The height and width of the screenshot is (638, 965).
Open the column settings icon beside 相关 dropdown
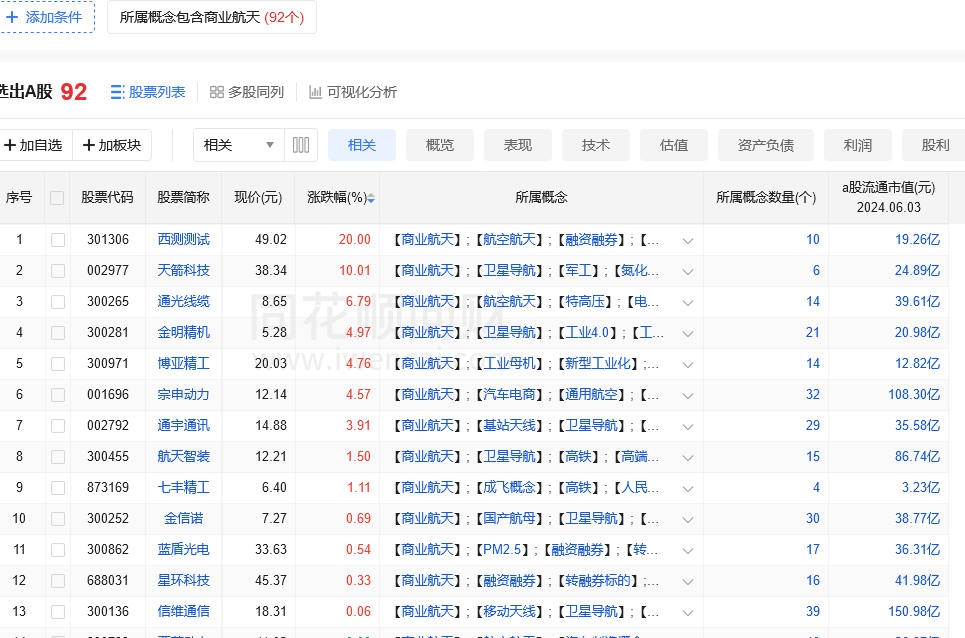[x=301, y=145]
